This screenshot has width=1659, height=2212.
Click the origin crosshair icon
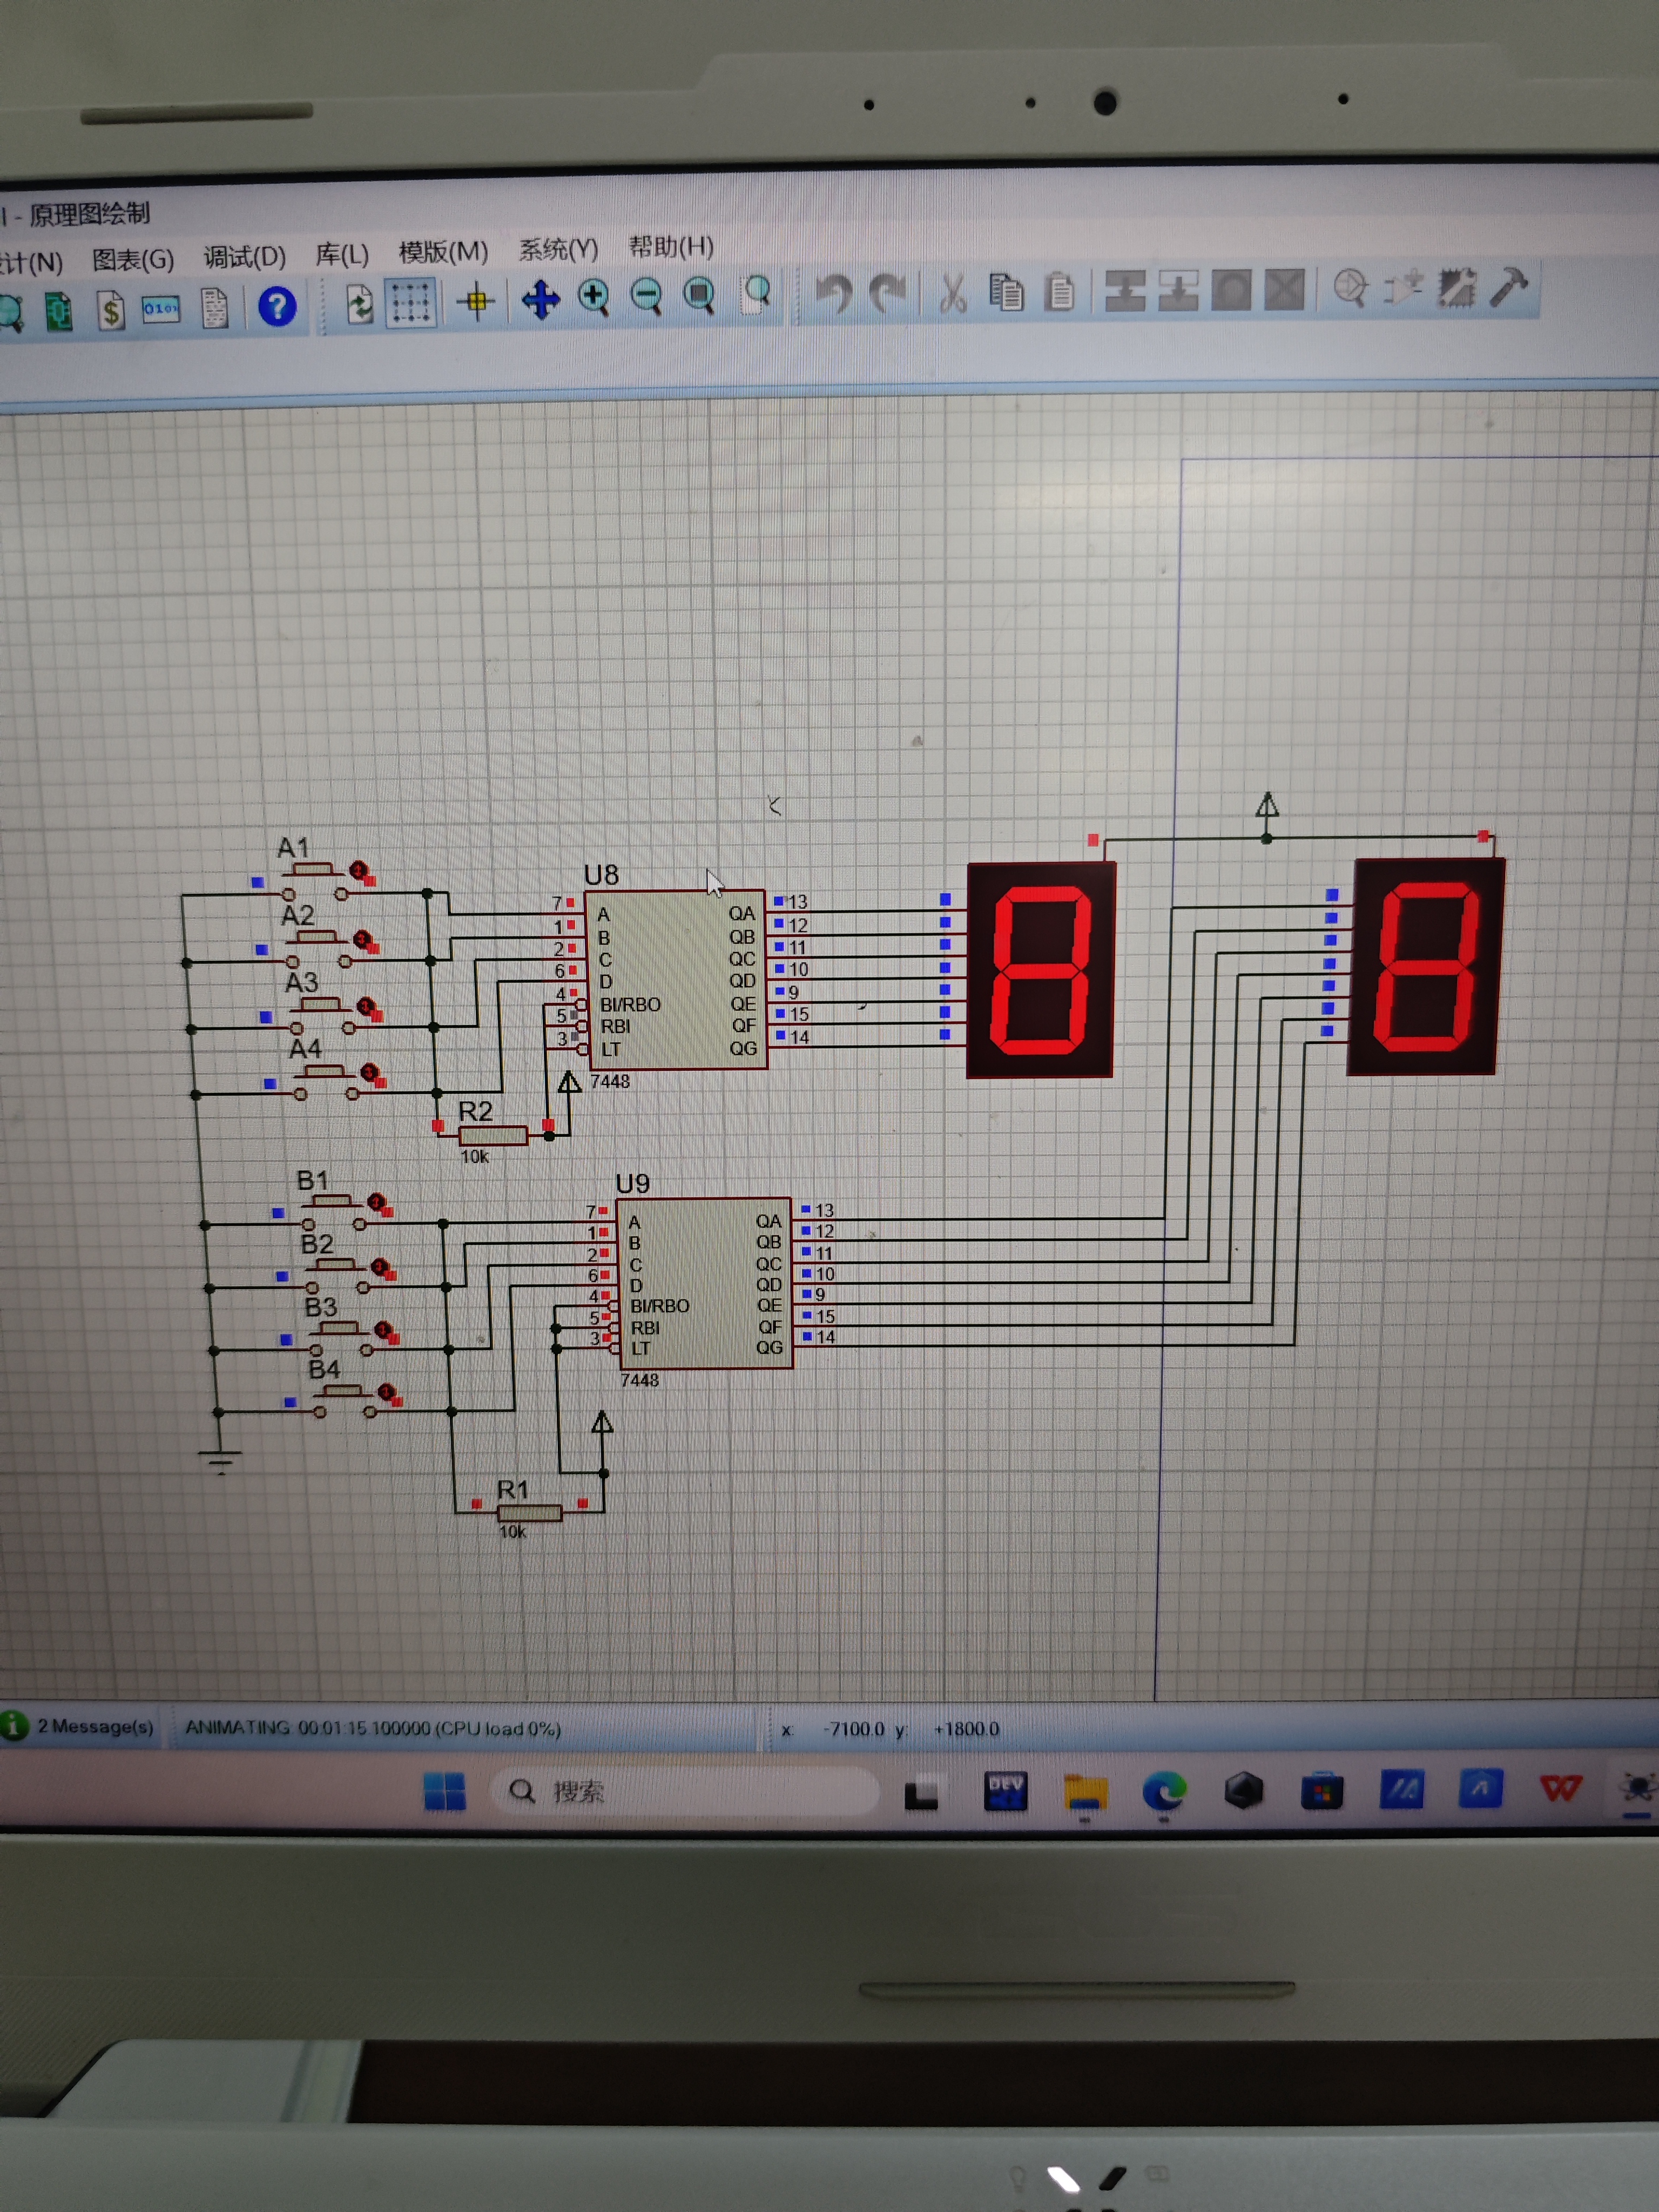coord(477,302)
